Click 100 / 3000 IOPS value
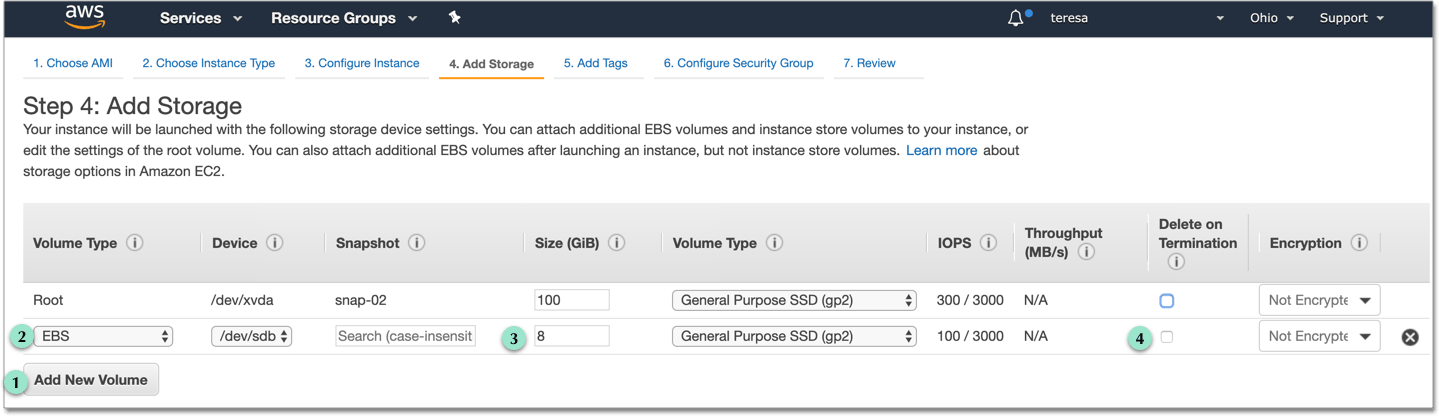 970,336
